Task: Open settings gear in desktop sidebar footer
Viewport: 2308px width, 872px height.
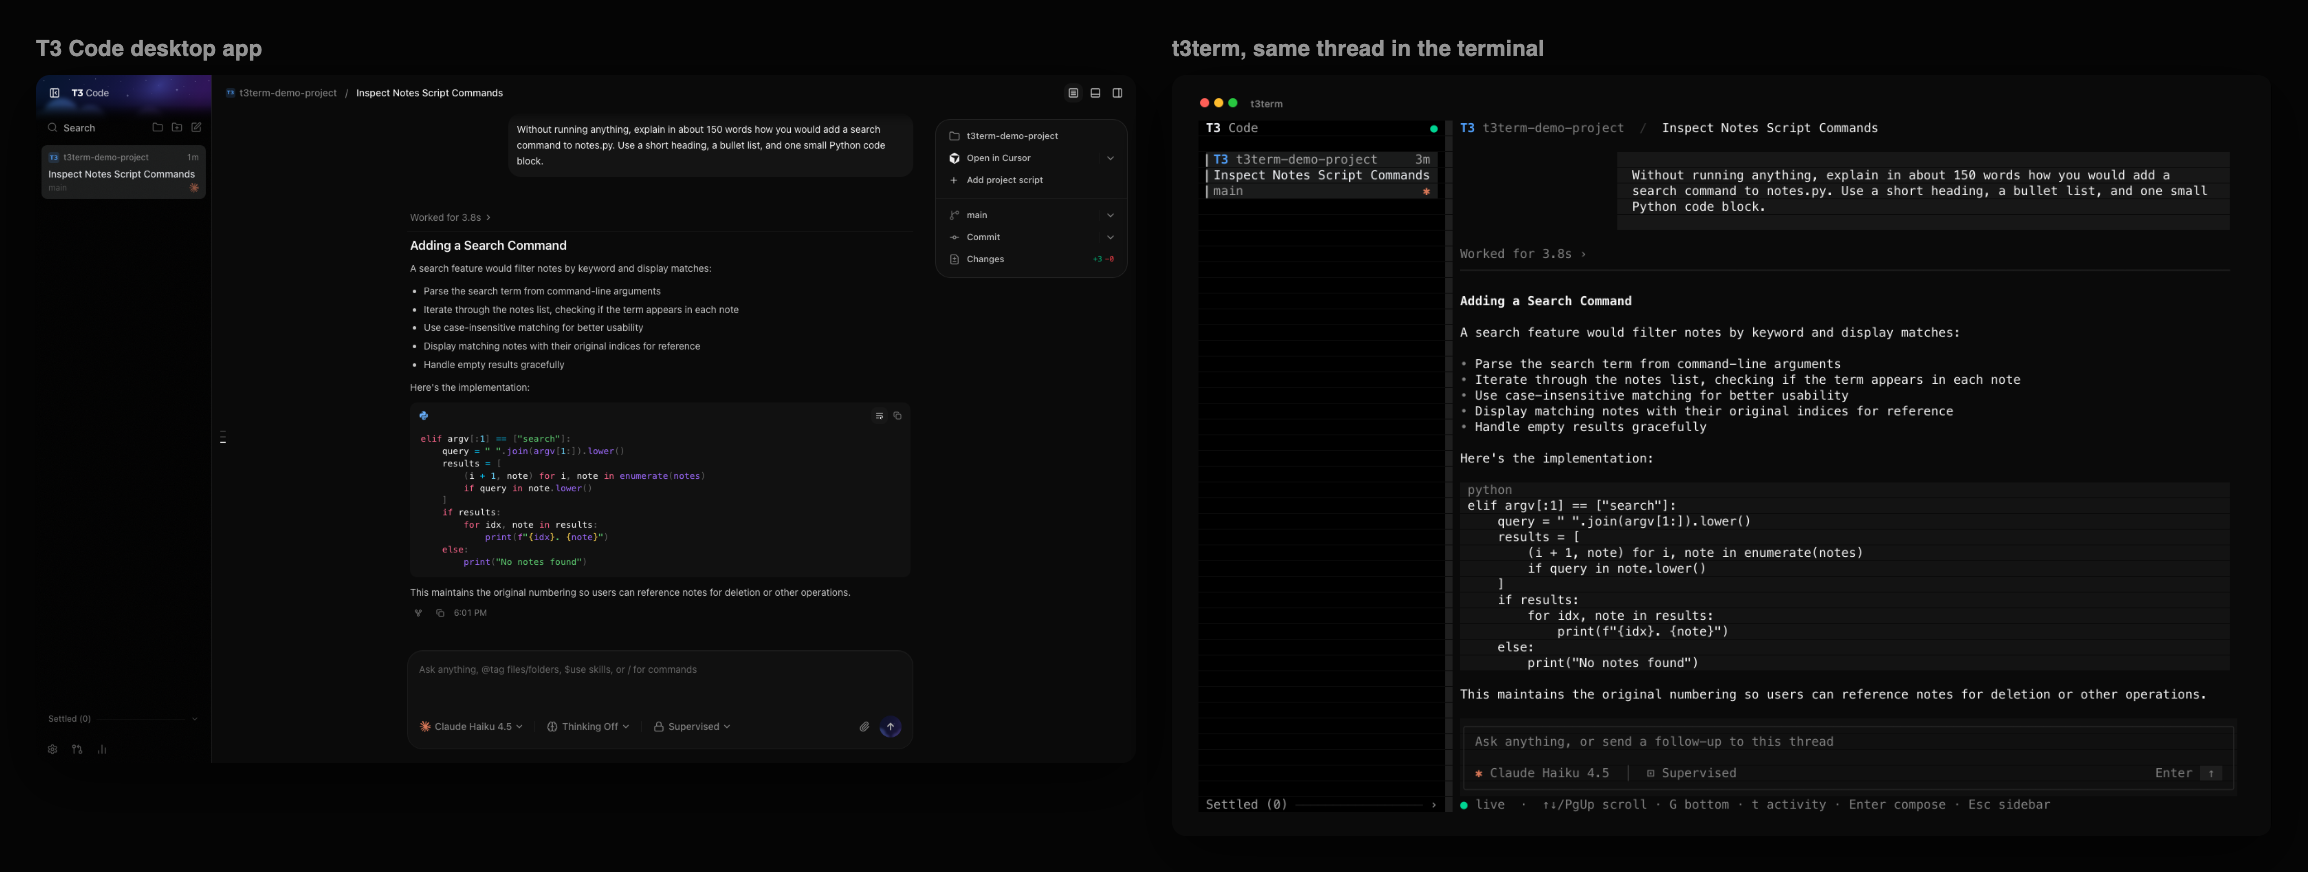Action: (53, 749)
